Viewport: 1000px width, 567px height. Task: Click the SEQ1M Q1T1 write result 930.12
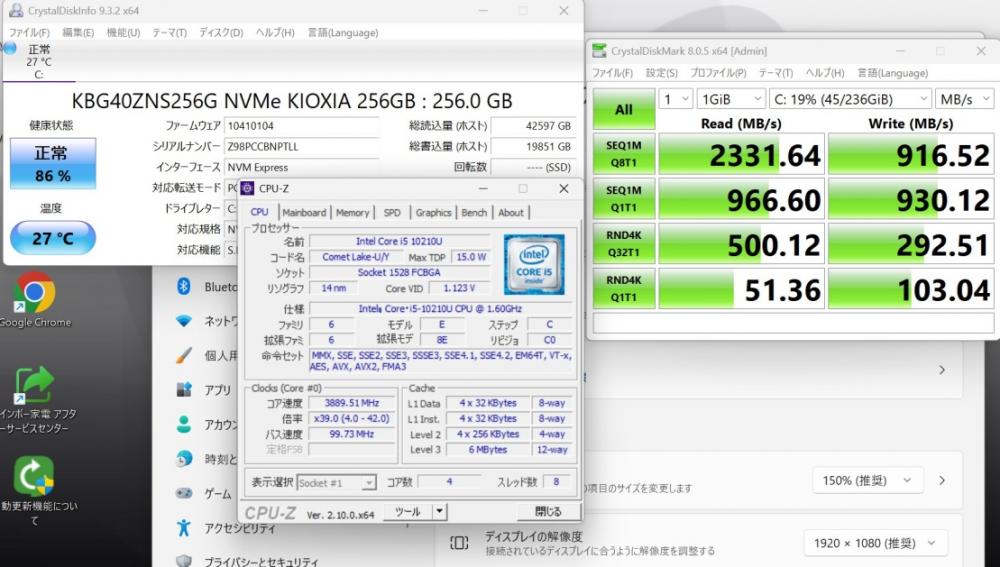[911, 199]
